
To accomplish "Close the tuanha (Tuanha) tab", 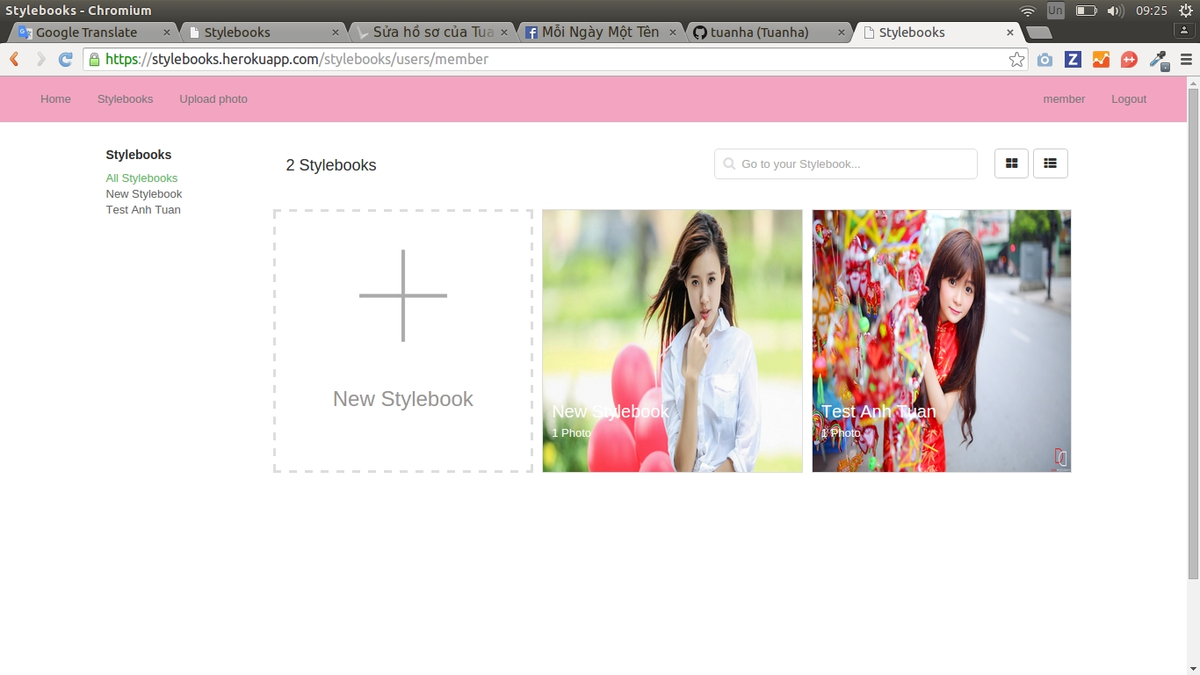I will (841, 32).
